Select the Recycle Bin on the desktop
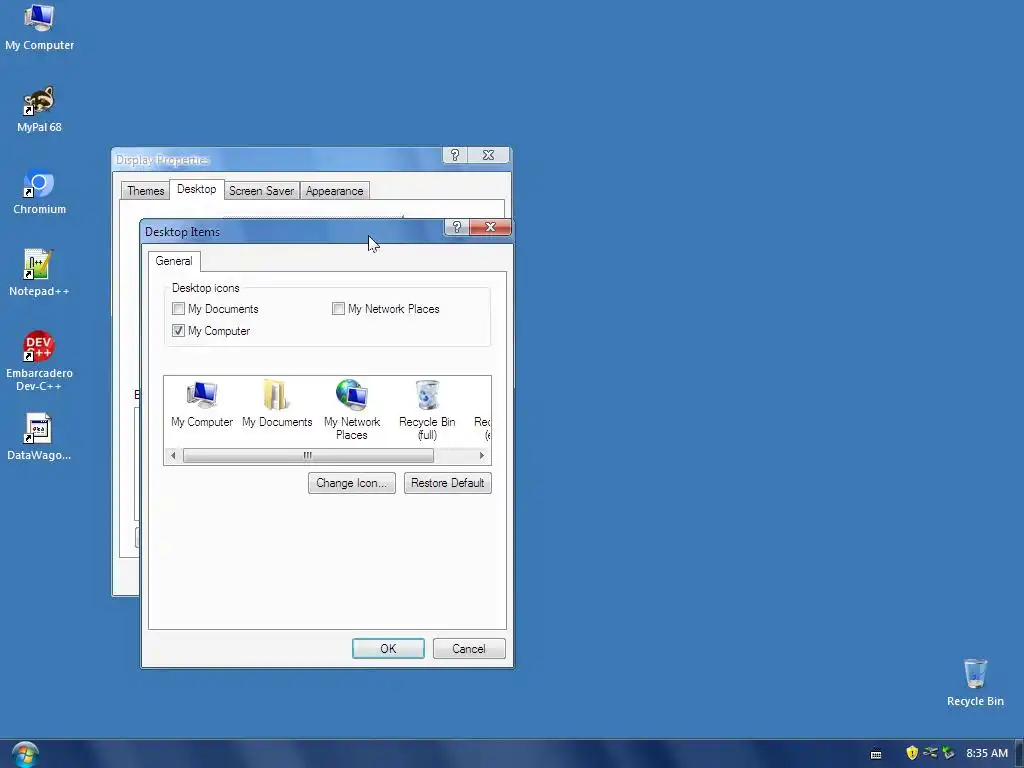The image size is (1024, 768). (x=975, y=682)
